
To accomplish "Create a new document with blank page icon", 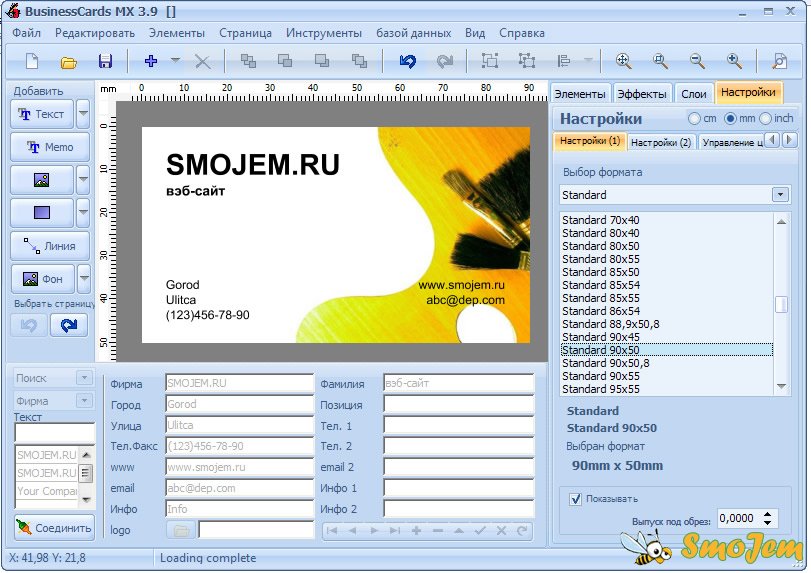I will 32,61.
